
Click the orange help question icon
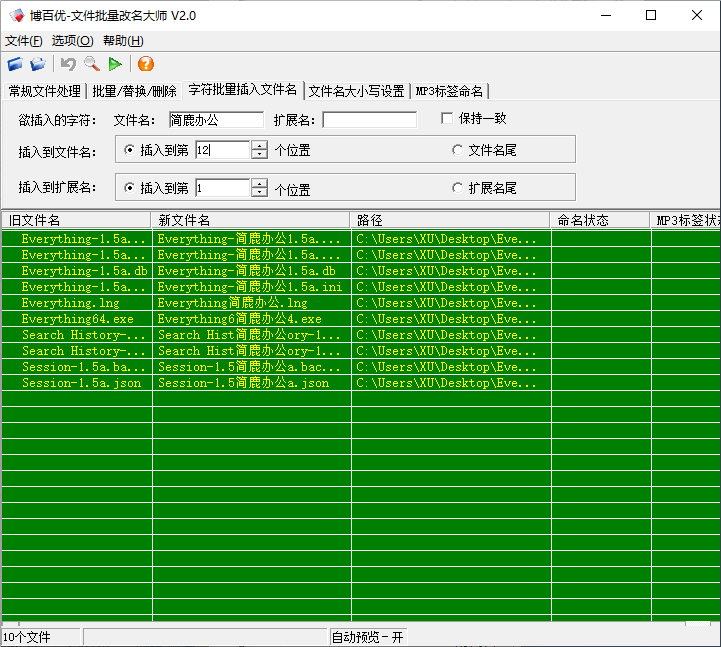[146, 64]
